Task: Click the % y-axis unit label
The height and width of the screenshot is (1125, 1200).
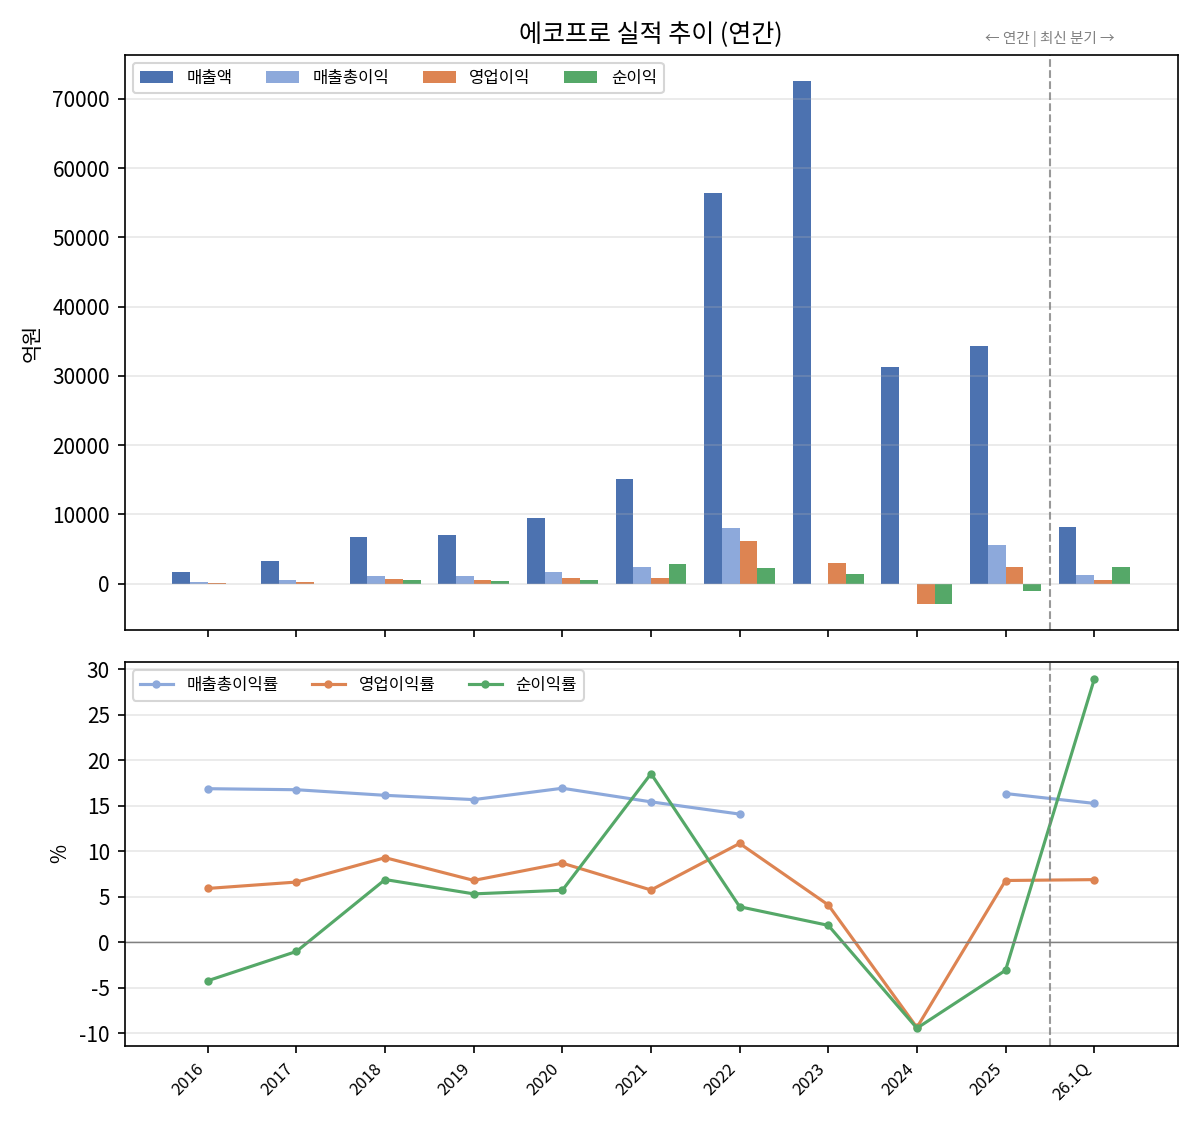Action: (x=58, y=854)
